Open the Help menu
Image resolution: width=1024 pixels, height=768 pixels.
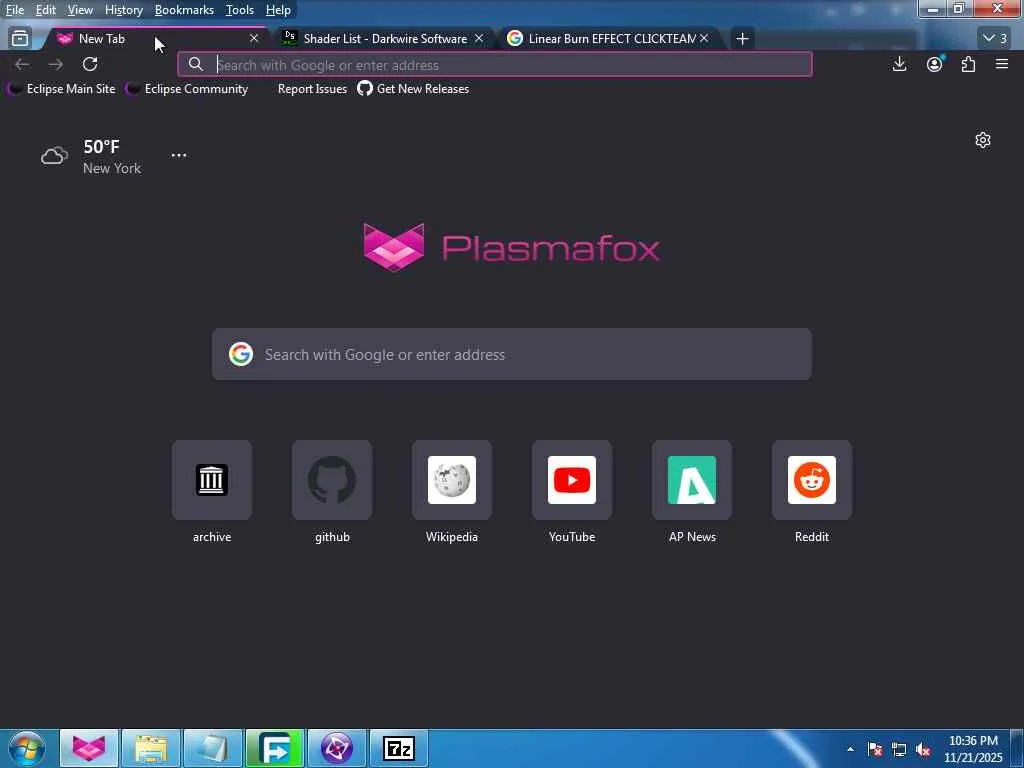278,10
